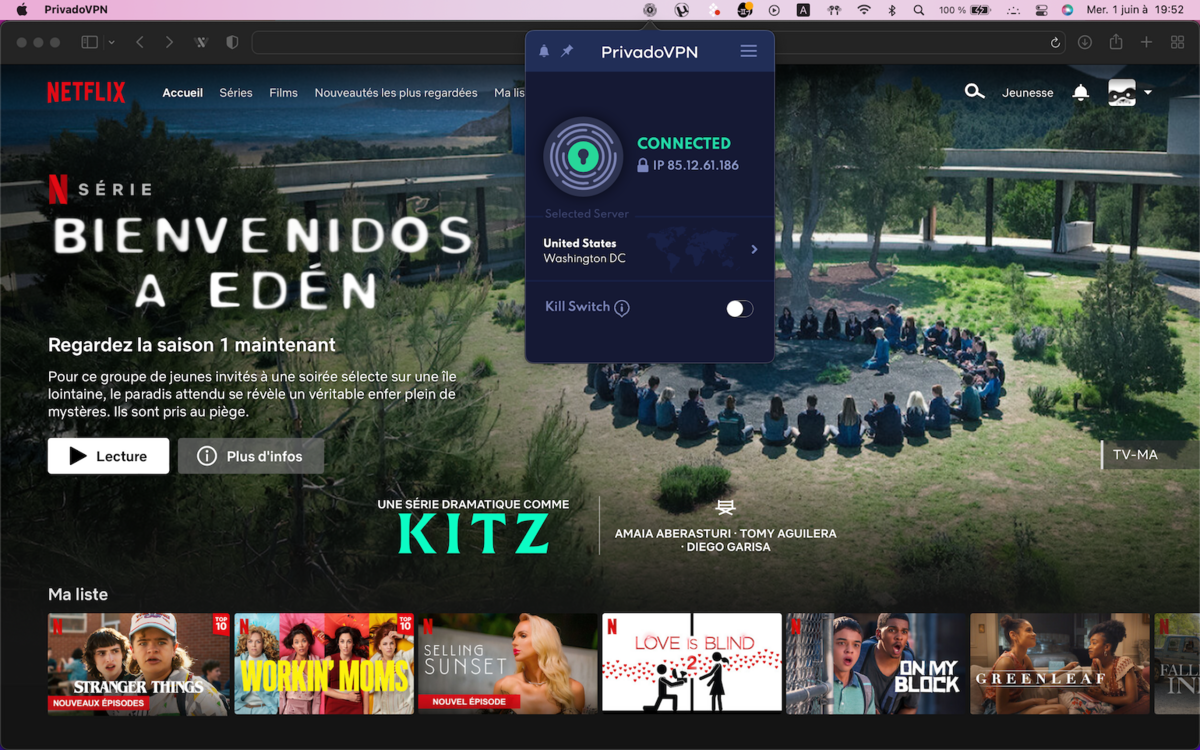Open the Safari share button

[1116, 43]
